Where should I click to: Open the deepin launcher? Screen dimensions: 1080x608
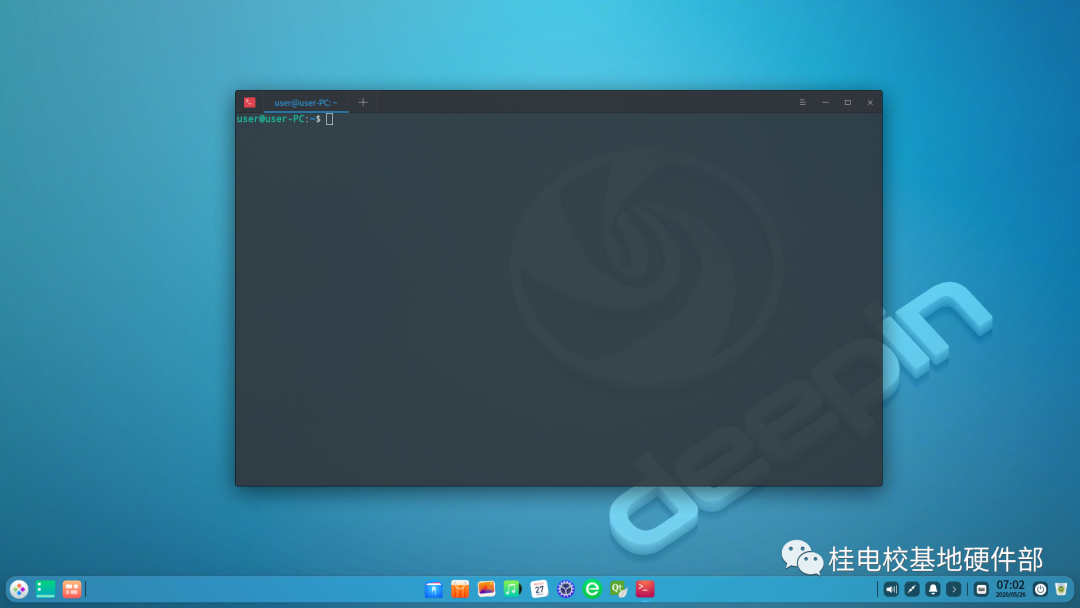(19, 589)
